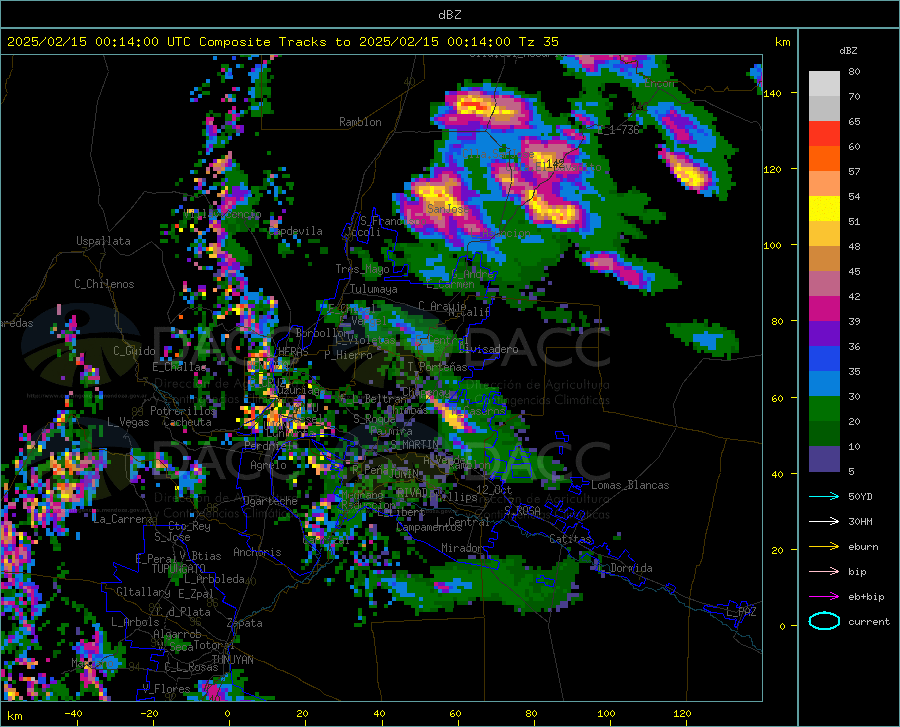Image resolution: width=900 pixels, height=727 pixels.
Task: Click the cyan 50YD arrow legend icon
Action: 824,496
